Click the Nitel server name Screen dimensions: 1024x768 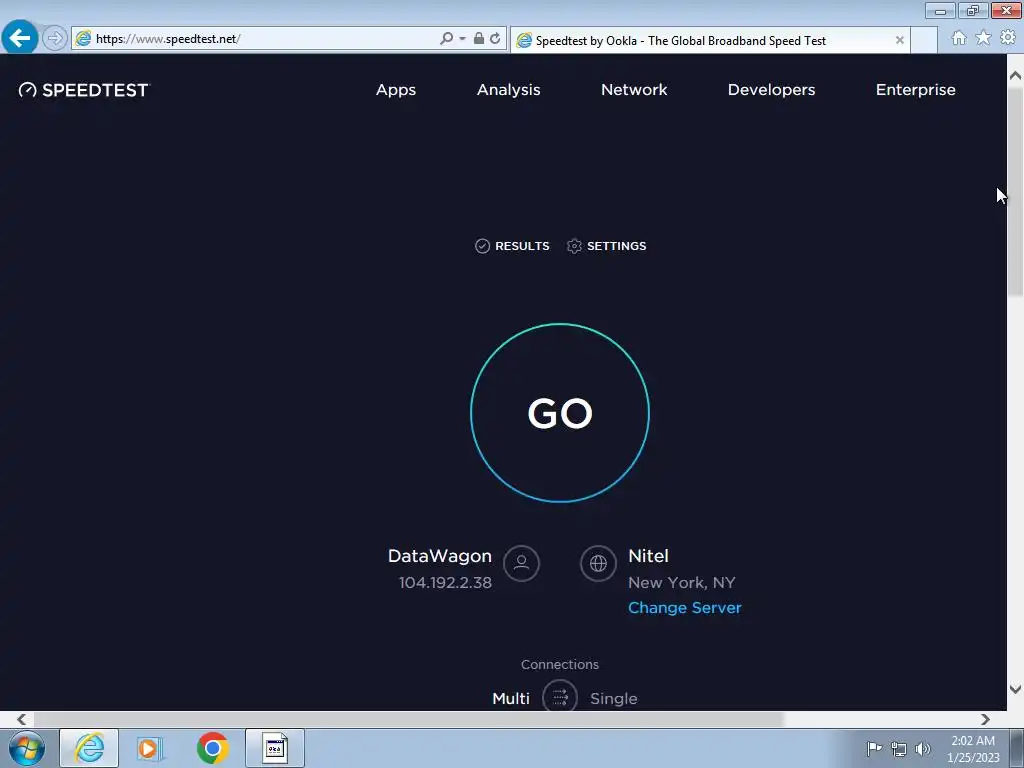coord(648,556)
